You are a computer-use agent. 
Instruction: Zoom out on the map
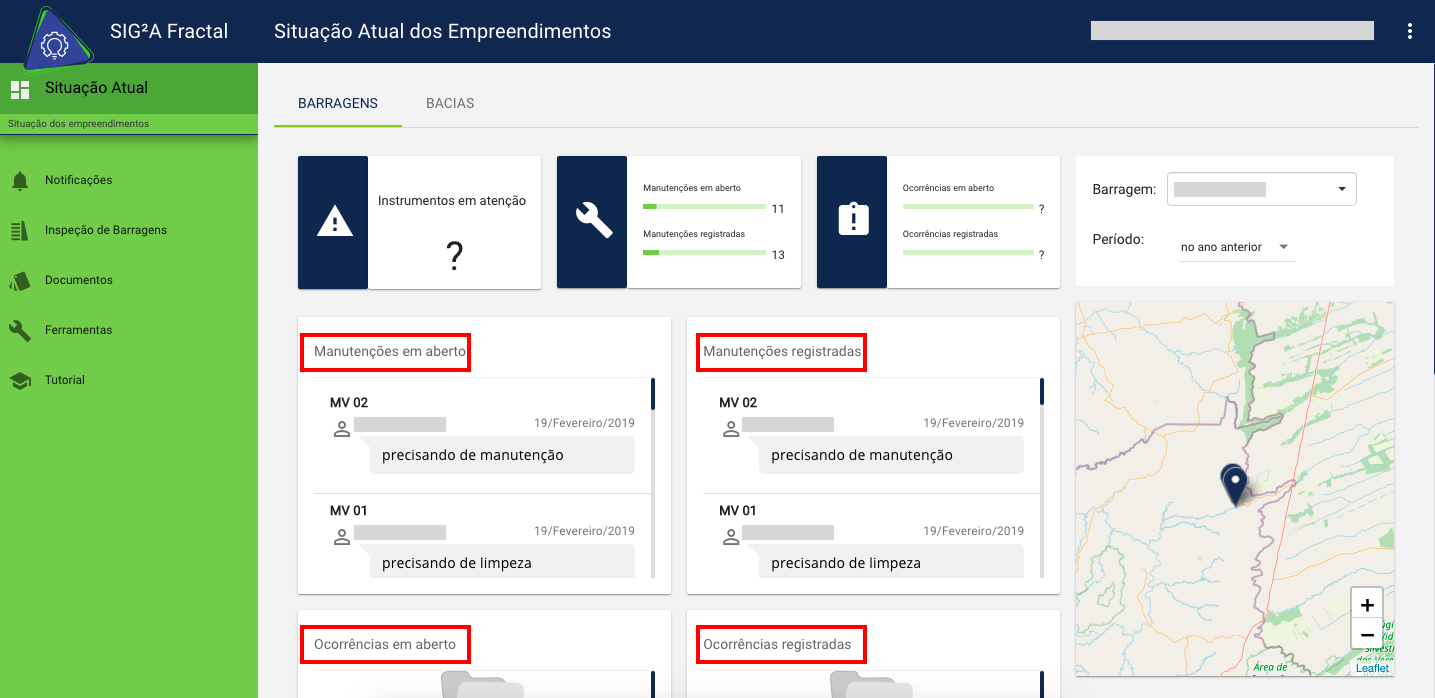[x=1367, y=634]
